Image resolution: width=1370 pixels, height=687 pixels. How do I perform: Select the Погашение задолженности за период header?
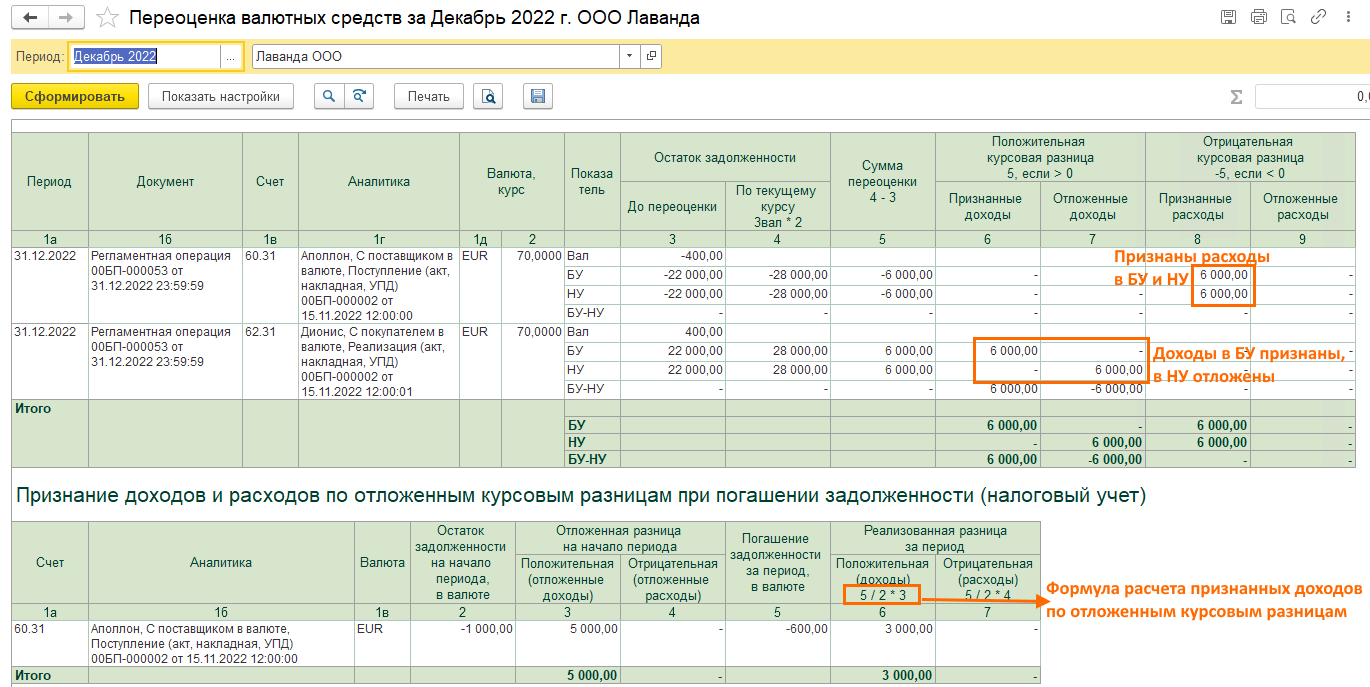click(x=778, y=562)
